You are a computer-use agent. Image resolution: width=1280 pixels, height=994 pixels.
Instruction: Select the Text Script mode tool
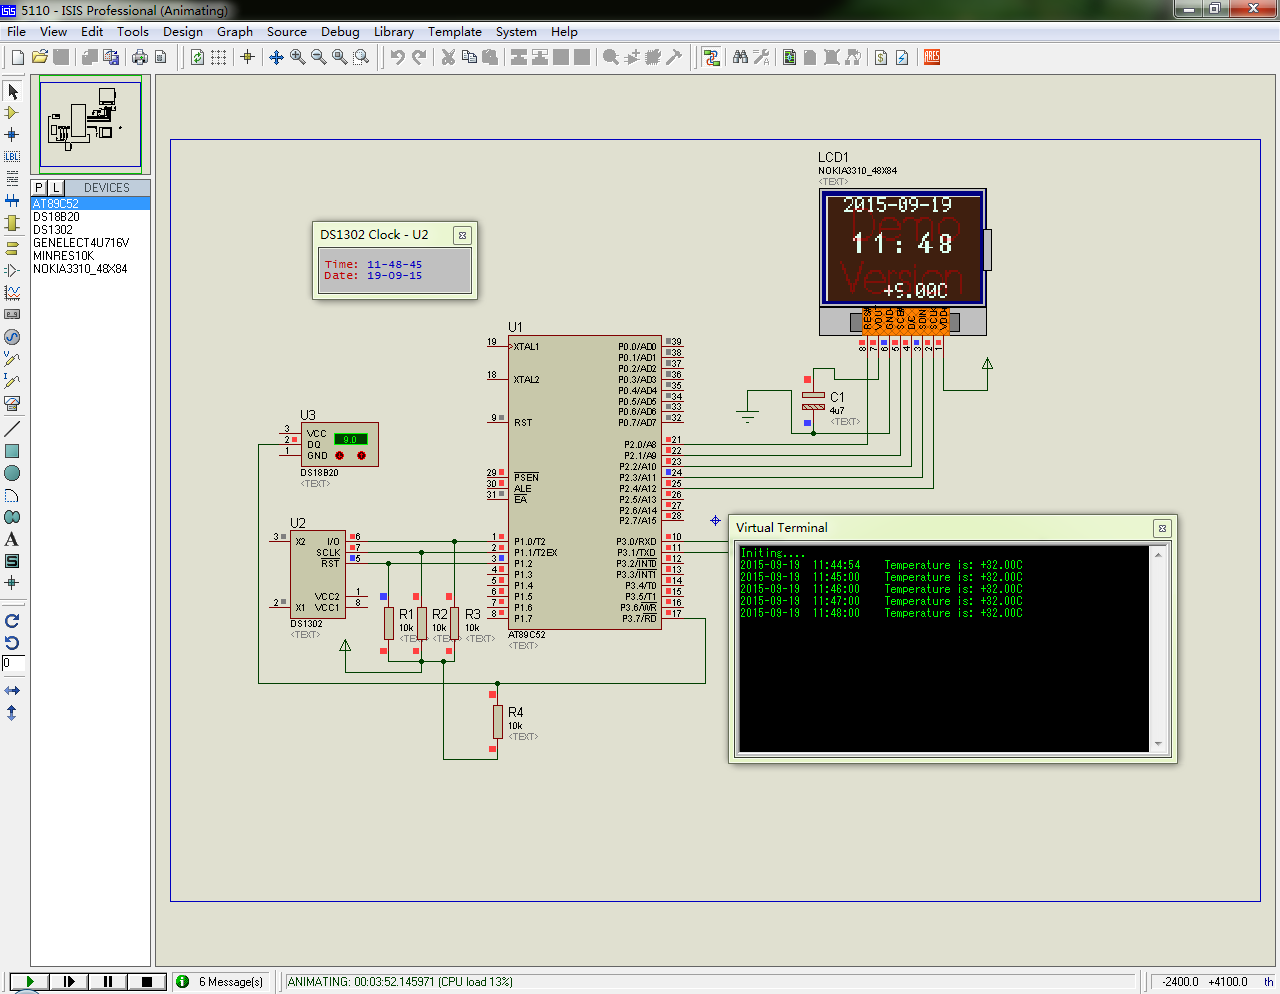[x=12, y=178]
